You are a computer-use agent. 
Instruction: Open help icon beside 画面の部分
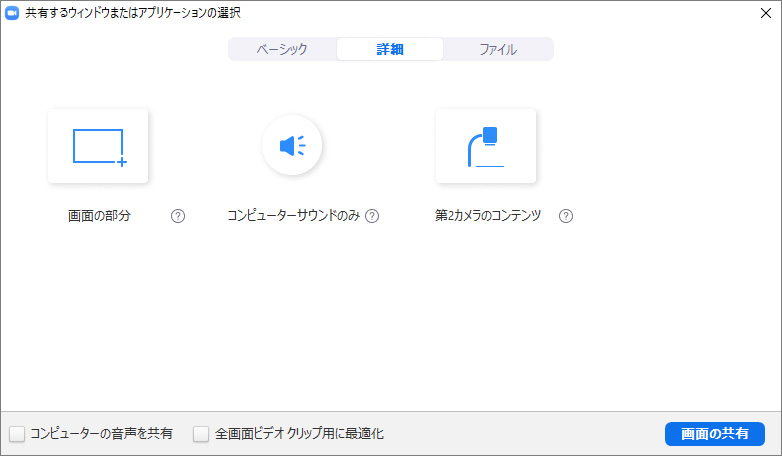click(178, 216)
